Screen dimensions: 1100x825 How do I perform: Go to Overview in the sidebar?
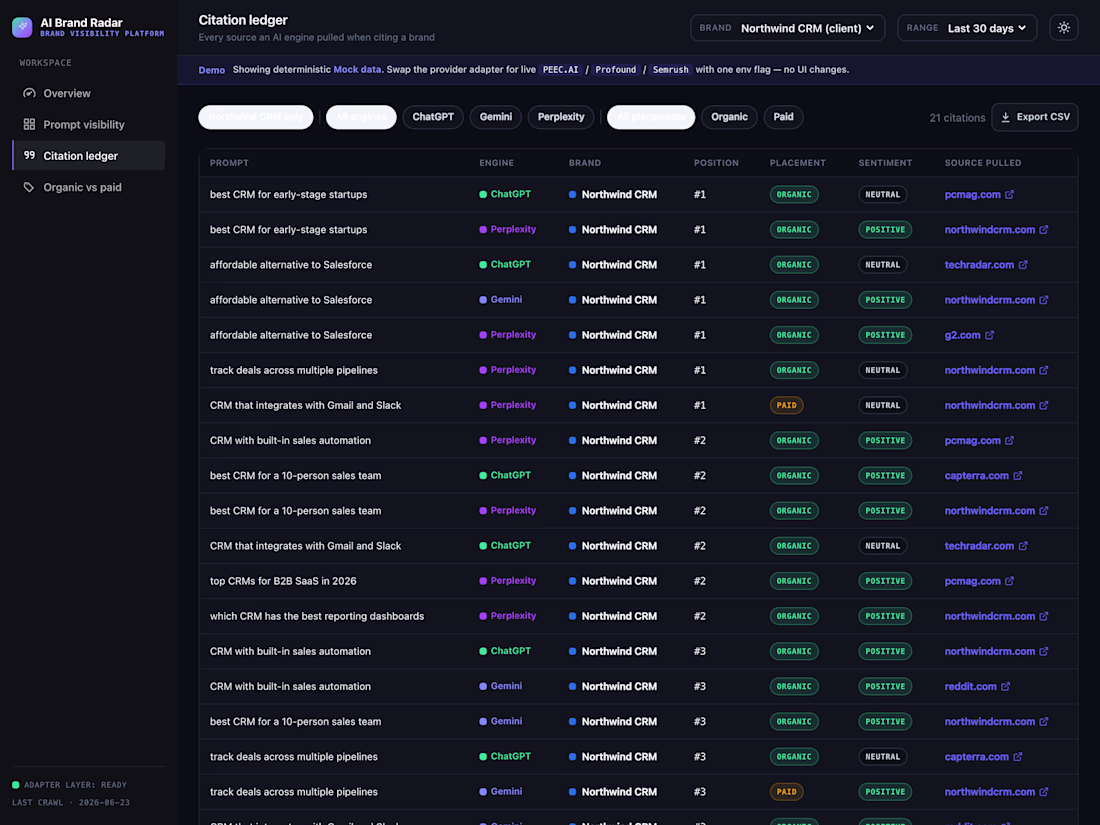[89, 93]
